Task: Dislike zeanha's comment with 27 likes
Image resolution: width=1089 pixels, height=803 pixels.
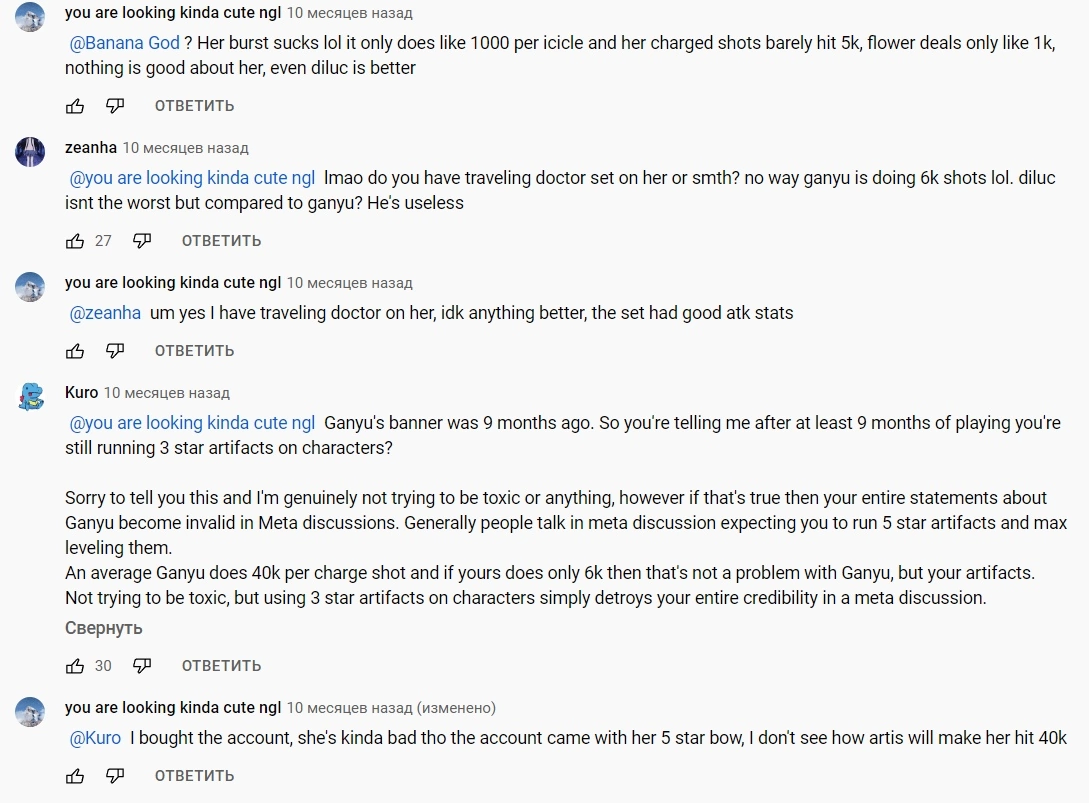Action: click(142, 241)
